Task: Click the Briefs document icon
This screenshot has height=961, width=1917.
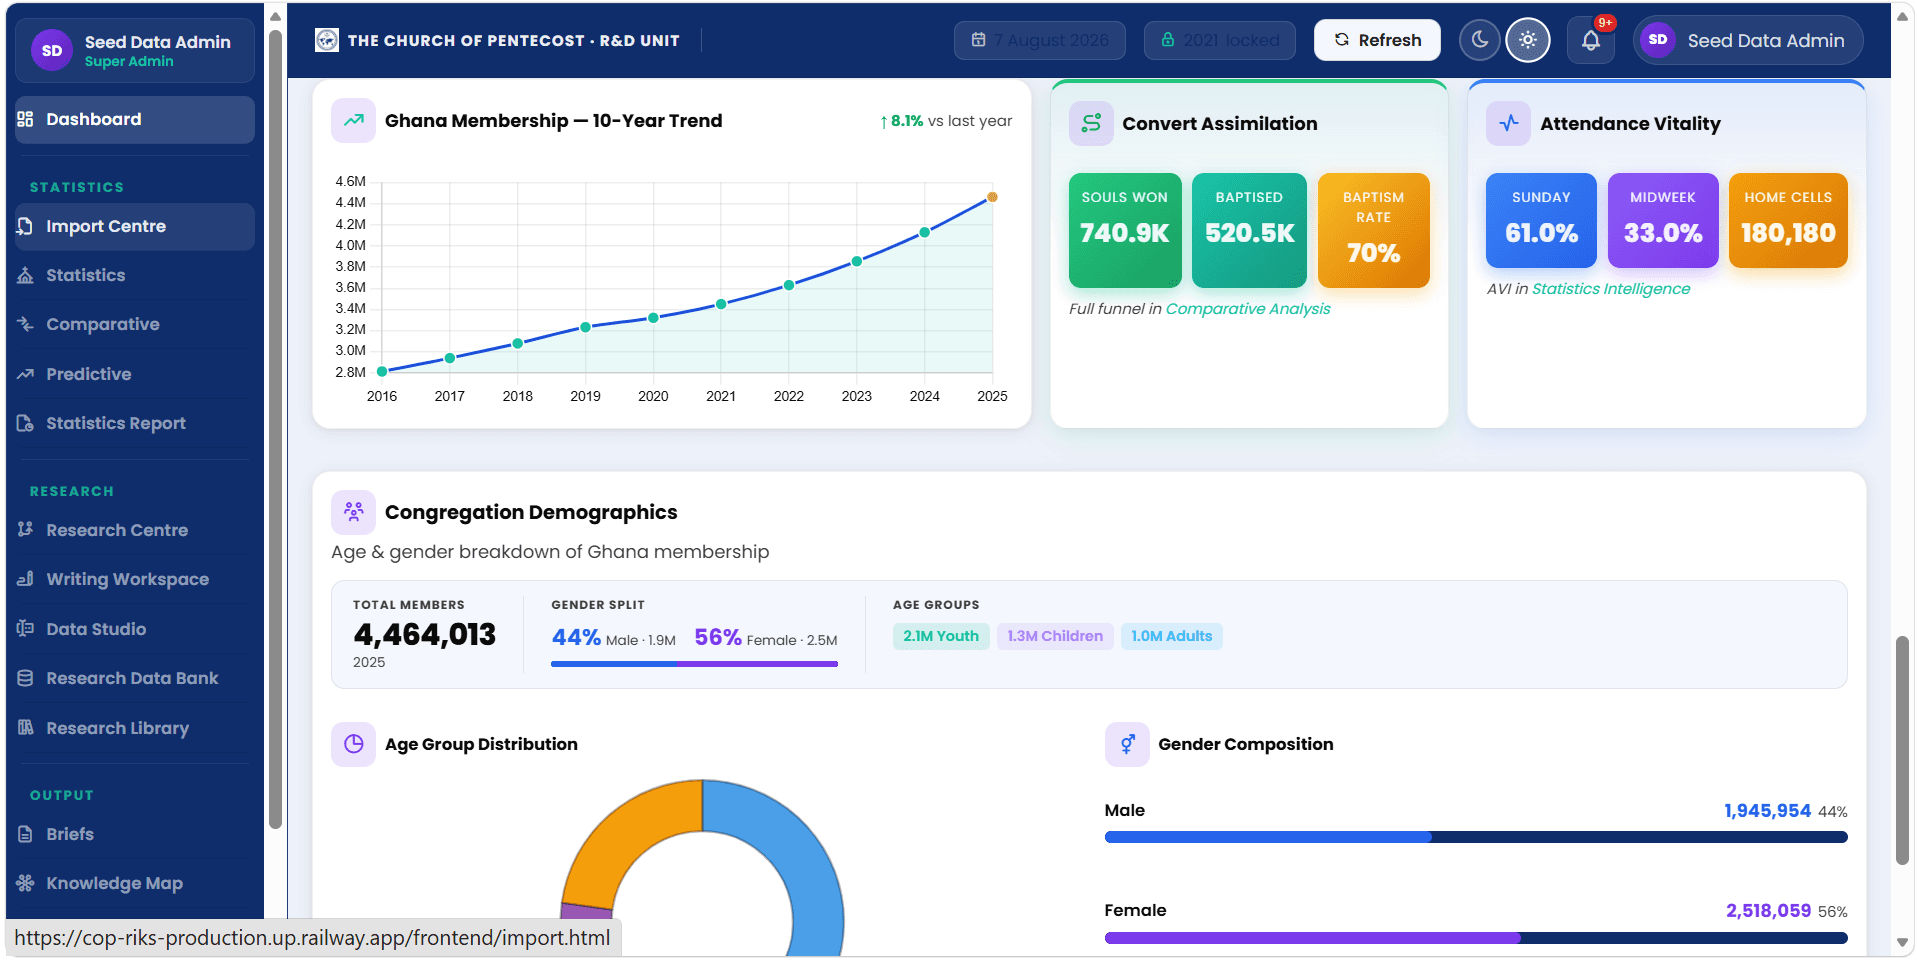Action: point(26,834)
